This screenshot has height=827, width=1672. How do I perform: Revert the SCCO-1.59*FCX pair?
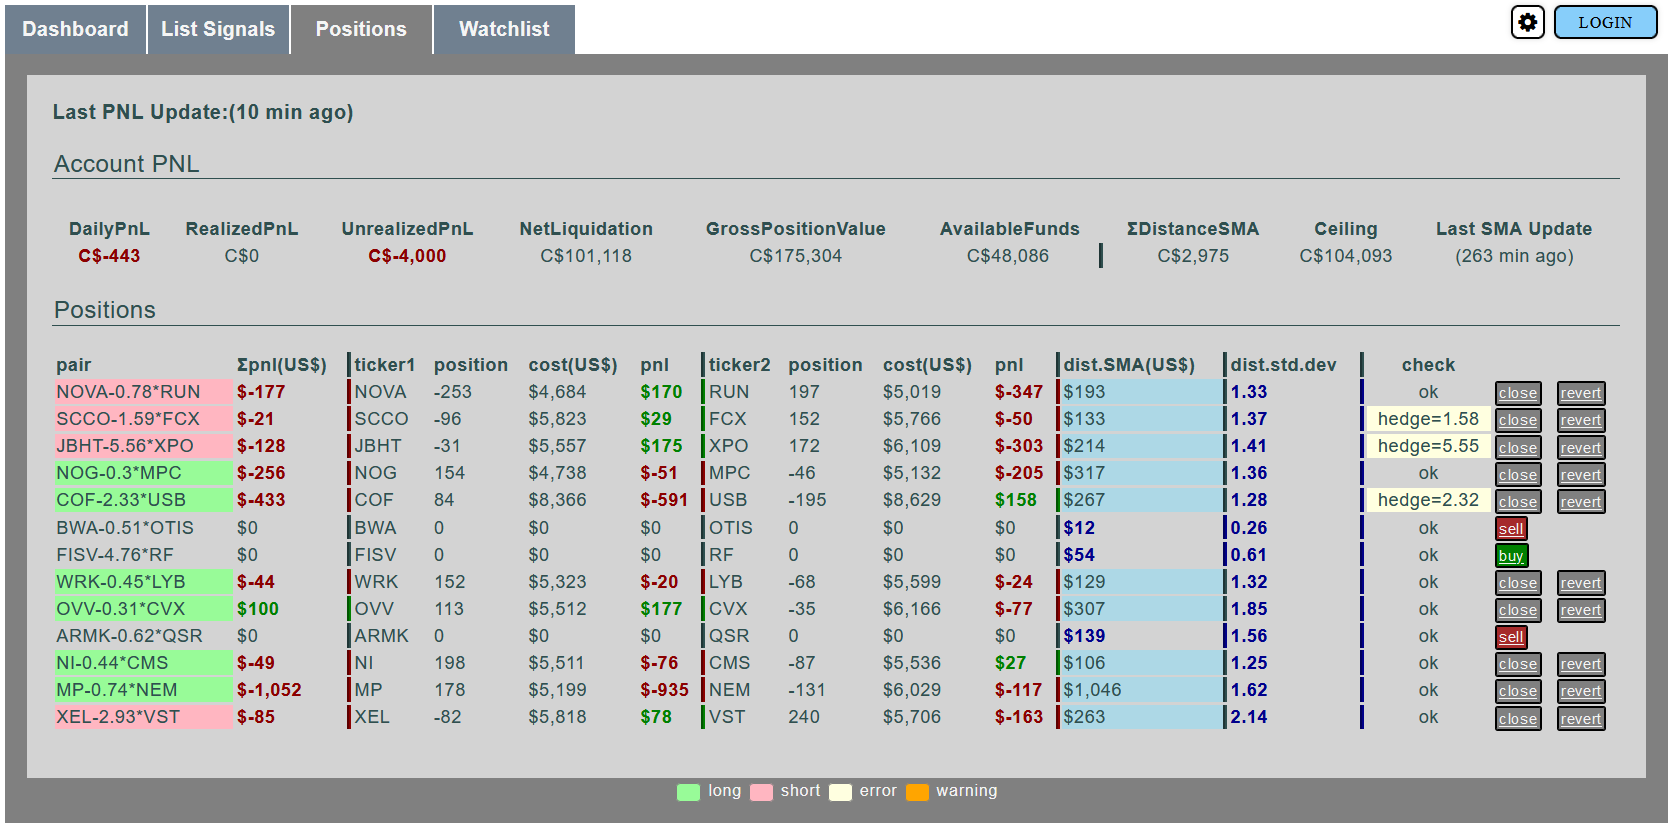coord(1580,420)
